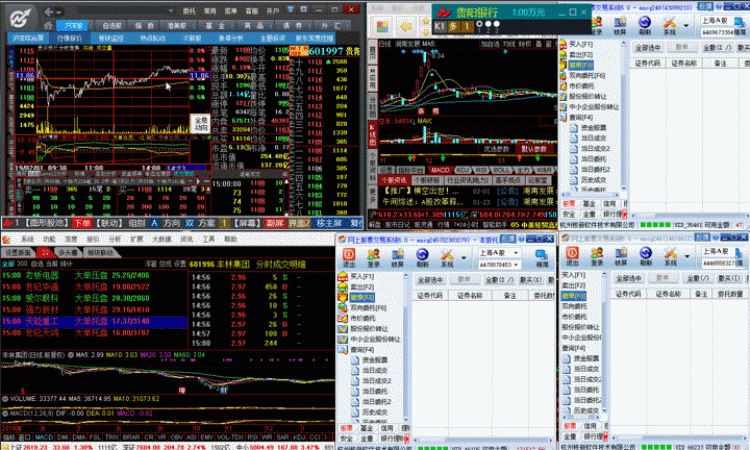750x450 pixels.
Task: Click 移主屏 button on bottom toolbar
Action: pos(330,223)
